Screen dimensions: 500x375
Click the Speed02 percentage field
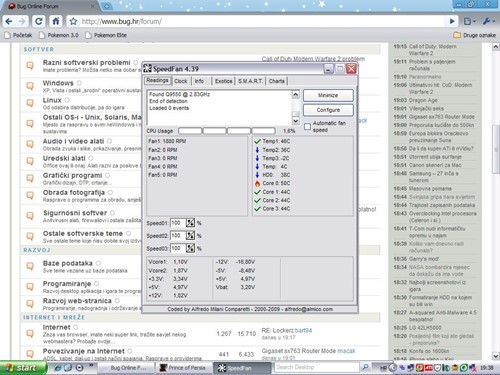(178, 236)
